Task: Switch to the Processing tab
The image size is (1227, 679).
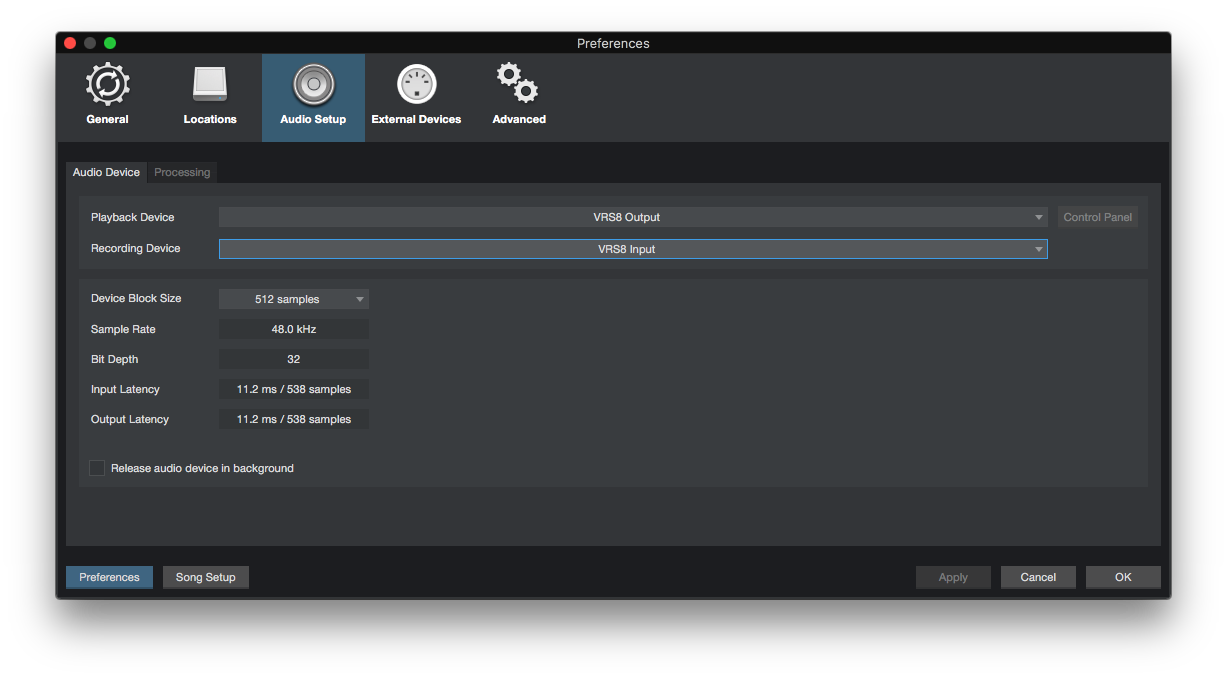Action: tap(182, 172)
